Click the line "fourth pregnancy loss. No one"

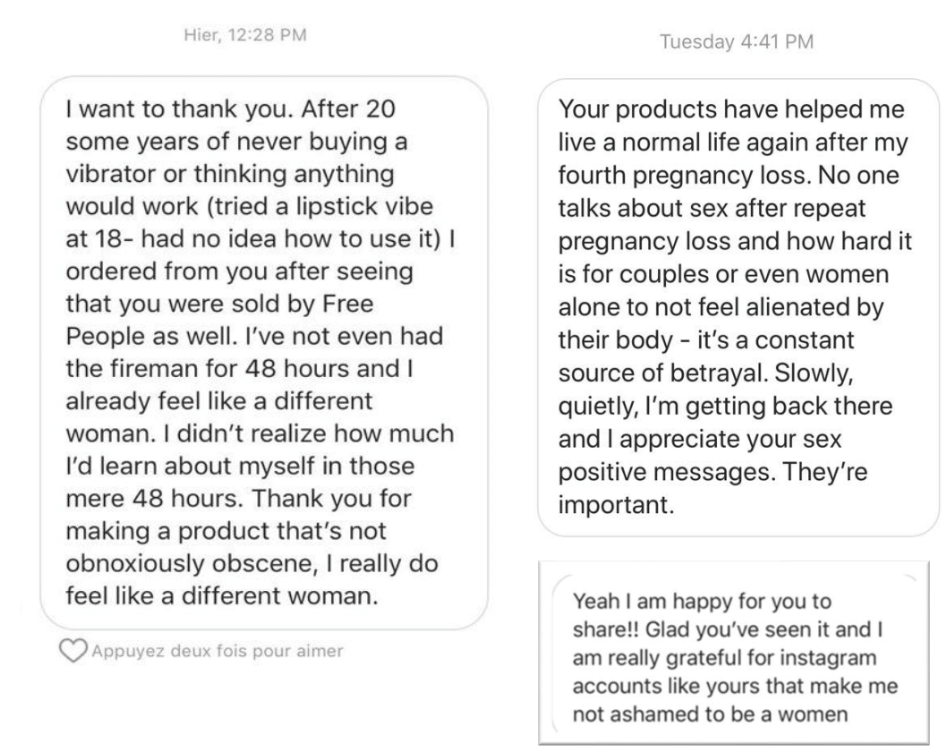[x=728, y=175]
